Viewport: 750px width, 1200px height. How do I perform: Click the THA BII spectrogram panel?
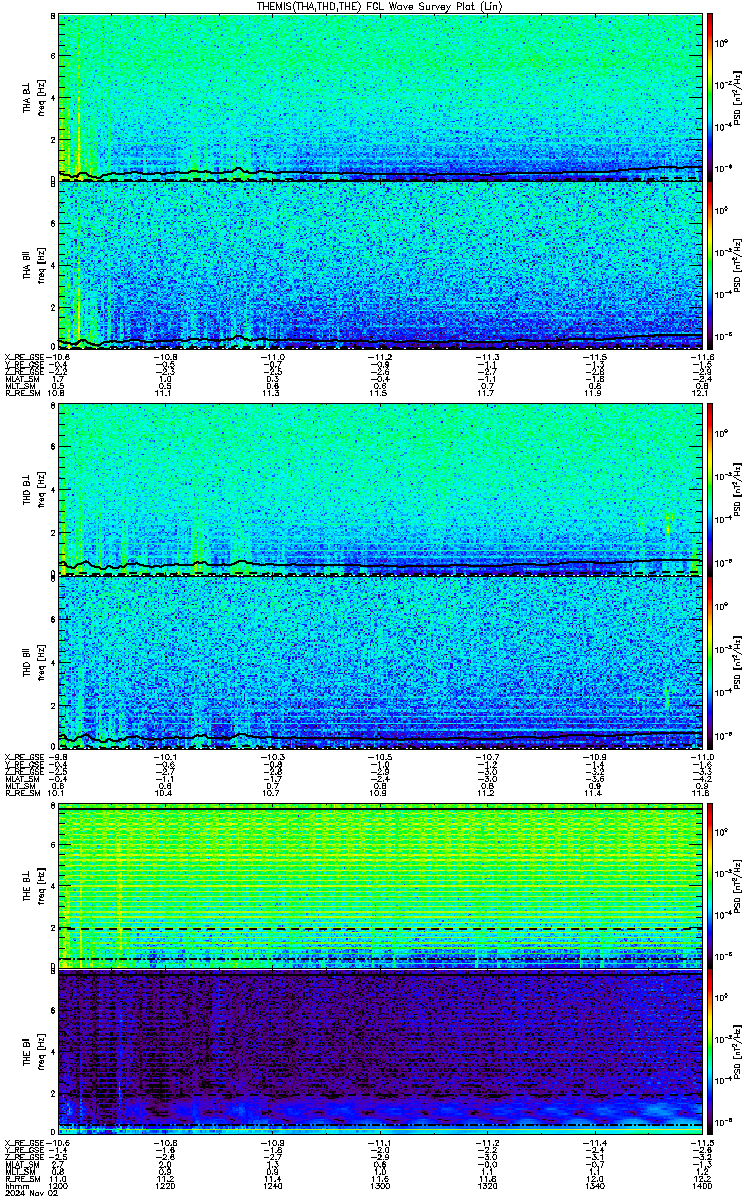[x=381, y=266]
